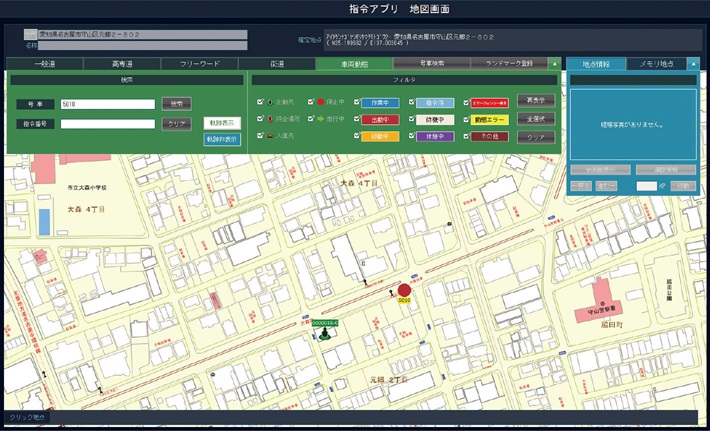Click the 守山警察署 police symbol on the map
Screen dimensions: 710x431
coord(603,303)
